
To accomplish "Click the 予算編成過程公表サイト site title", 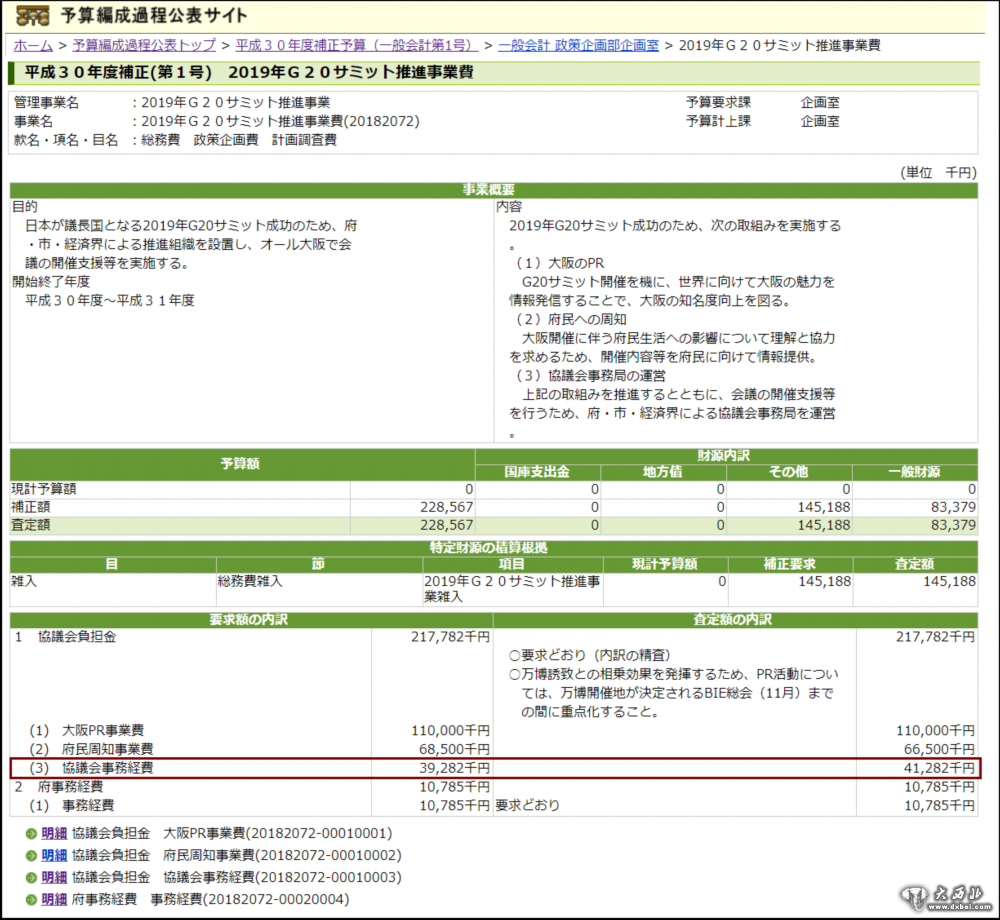I will click(154, 16).
